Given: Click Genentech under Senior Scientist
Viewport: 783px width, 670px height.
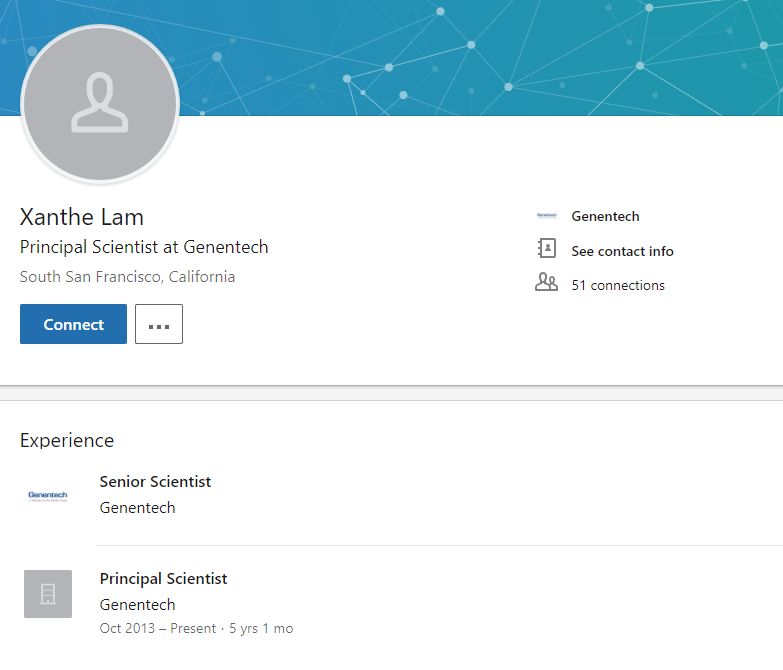Looking at the screenshot, I should [137, 508].
